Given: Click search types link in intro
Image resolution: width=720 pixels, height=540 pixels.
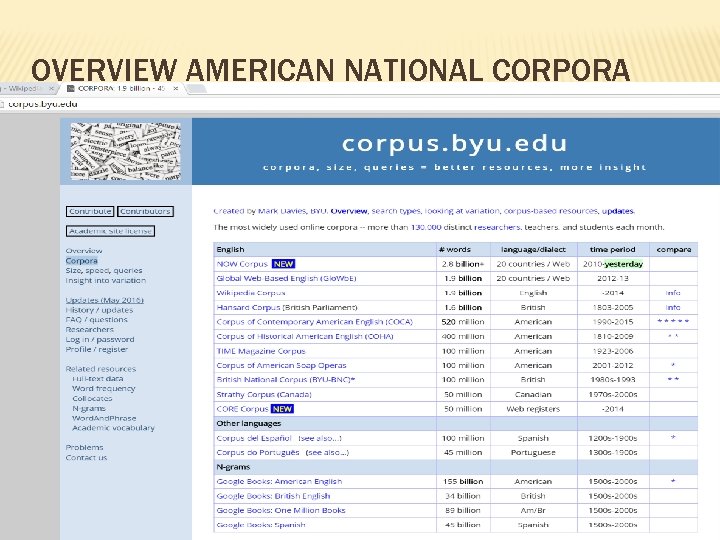Looking at the screenshot, I should tap(396, 211).
